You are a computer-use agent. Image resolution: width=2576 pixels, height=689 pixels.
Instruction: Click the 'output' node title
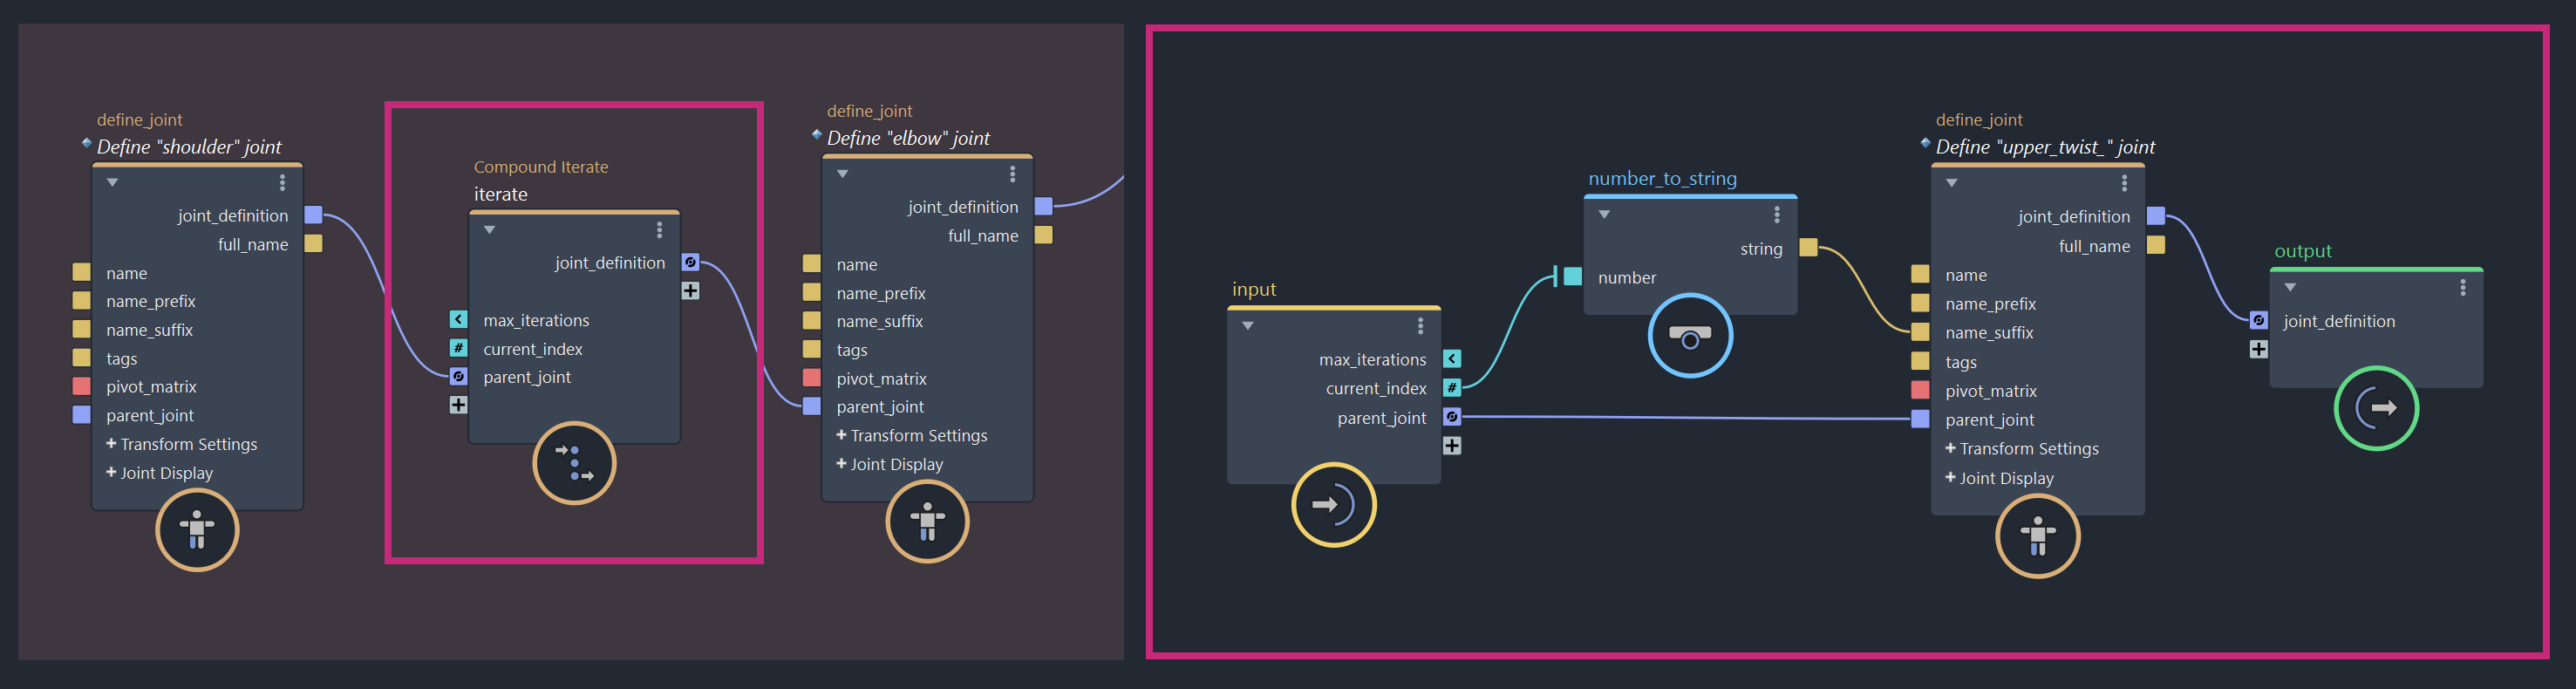coord(2302,251)
